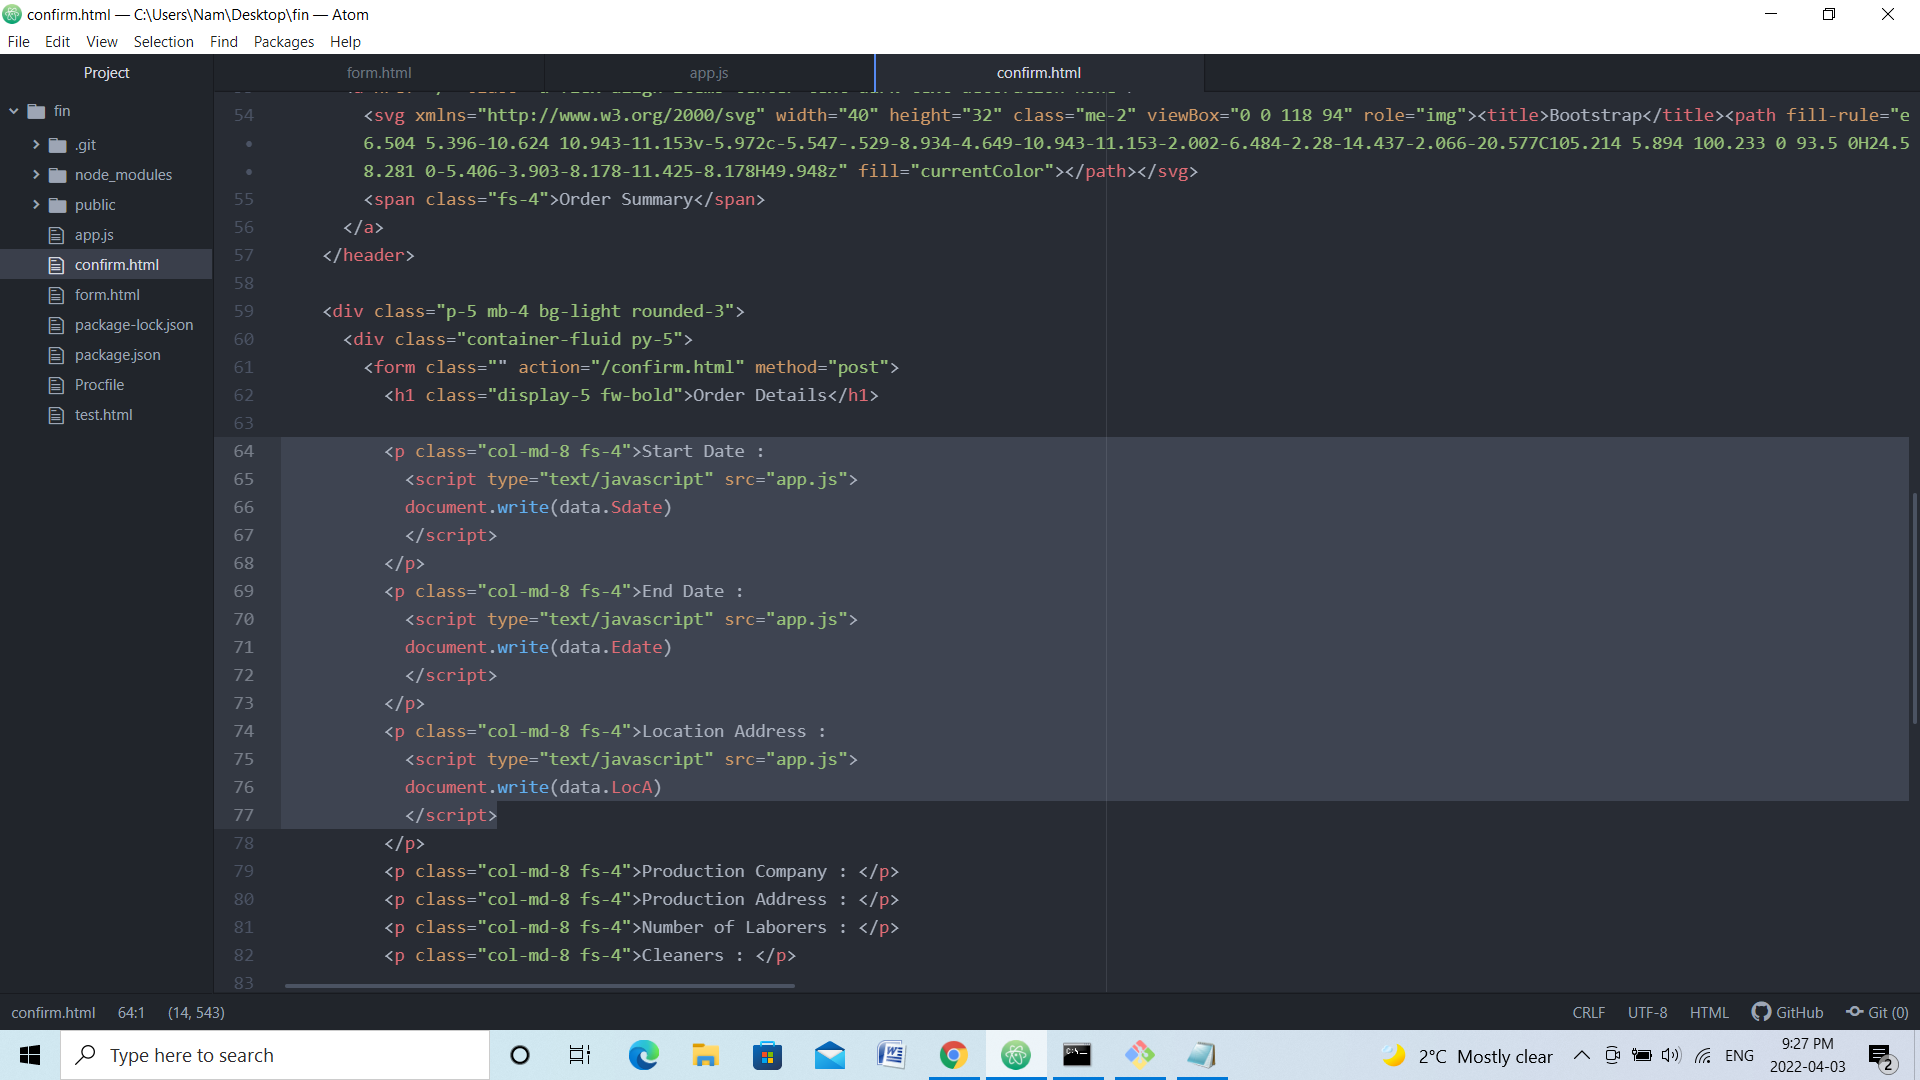The width and height of the screenshot is (1920, 1080).
Task: Click the form.html file icon in tree
Action: 57,295
